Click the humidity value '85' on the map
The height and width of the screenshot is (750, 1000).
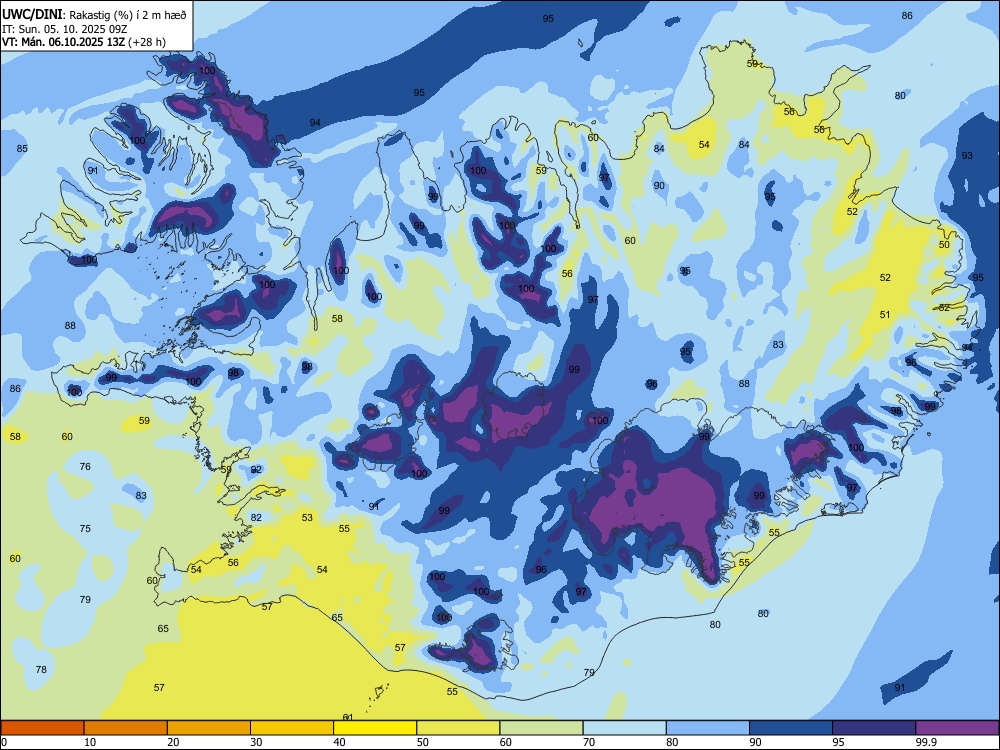[22, 149]
